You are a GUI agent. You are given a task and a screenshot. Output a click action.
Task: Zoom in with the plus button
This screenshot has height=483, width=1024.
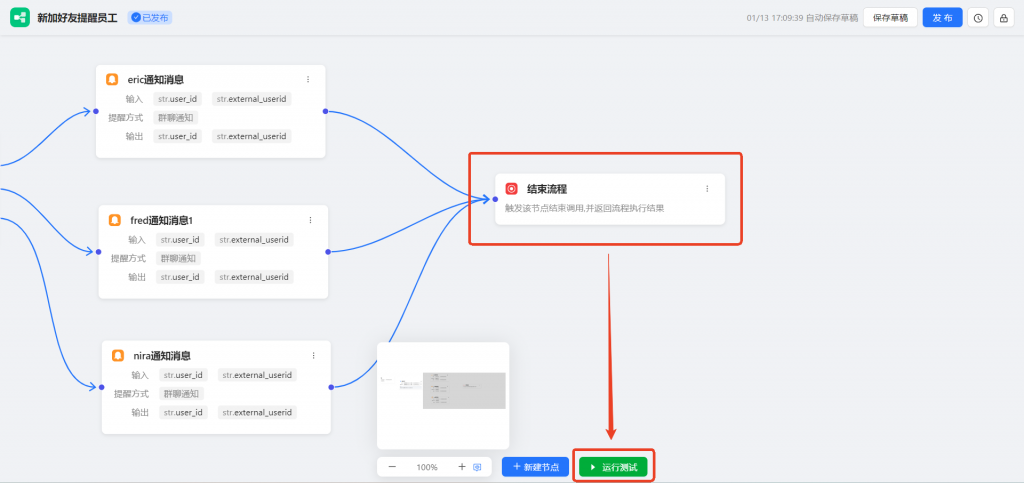point(461,467)
